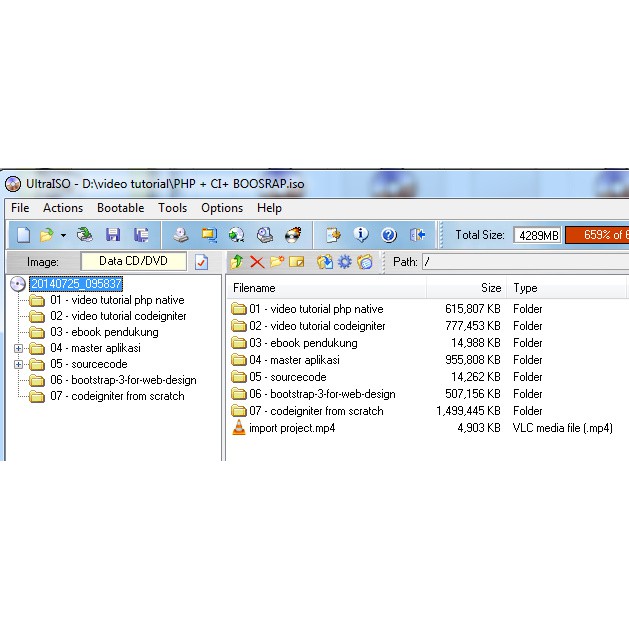Viewport: 629px width, 629px height.
Task: Click the red X Delete icon
Action: coord(257,262)
